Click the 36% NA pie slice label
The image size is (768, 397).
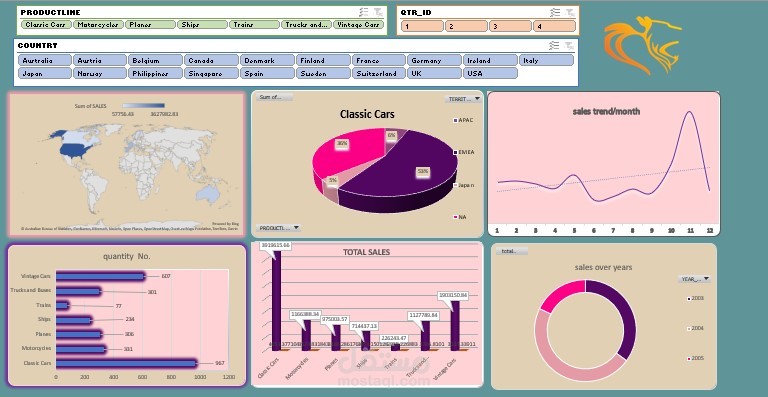point(342,144)
